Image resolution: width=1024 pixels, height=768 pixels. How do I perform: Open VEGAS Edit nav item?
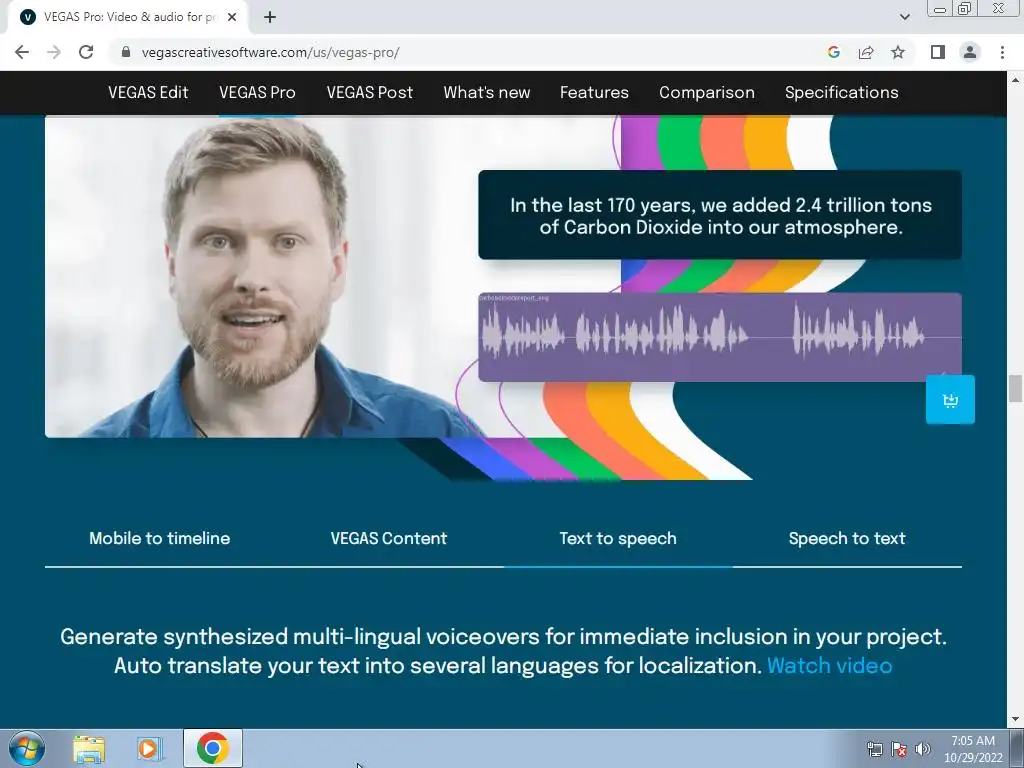pos(148,93)
